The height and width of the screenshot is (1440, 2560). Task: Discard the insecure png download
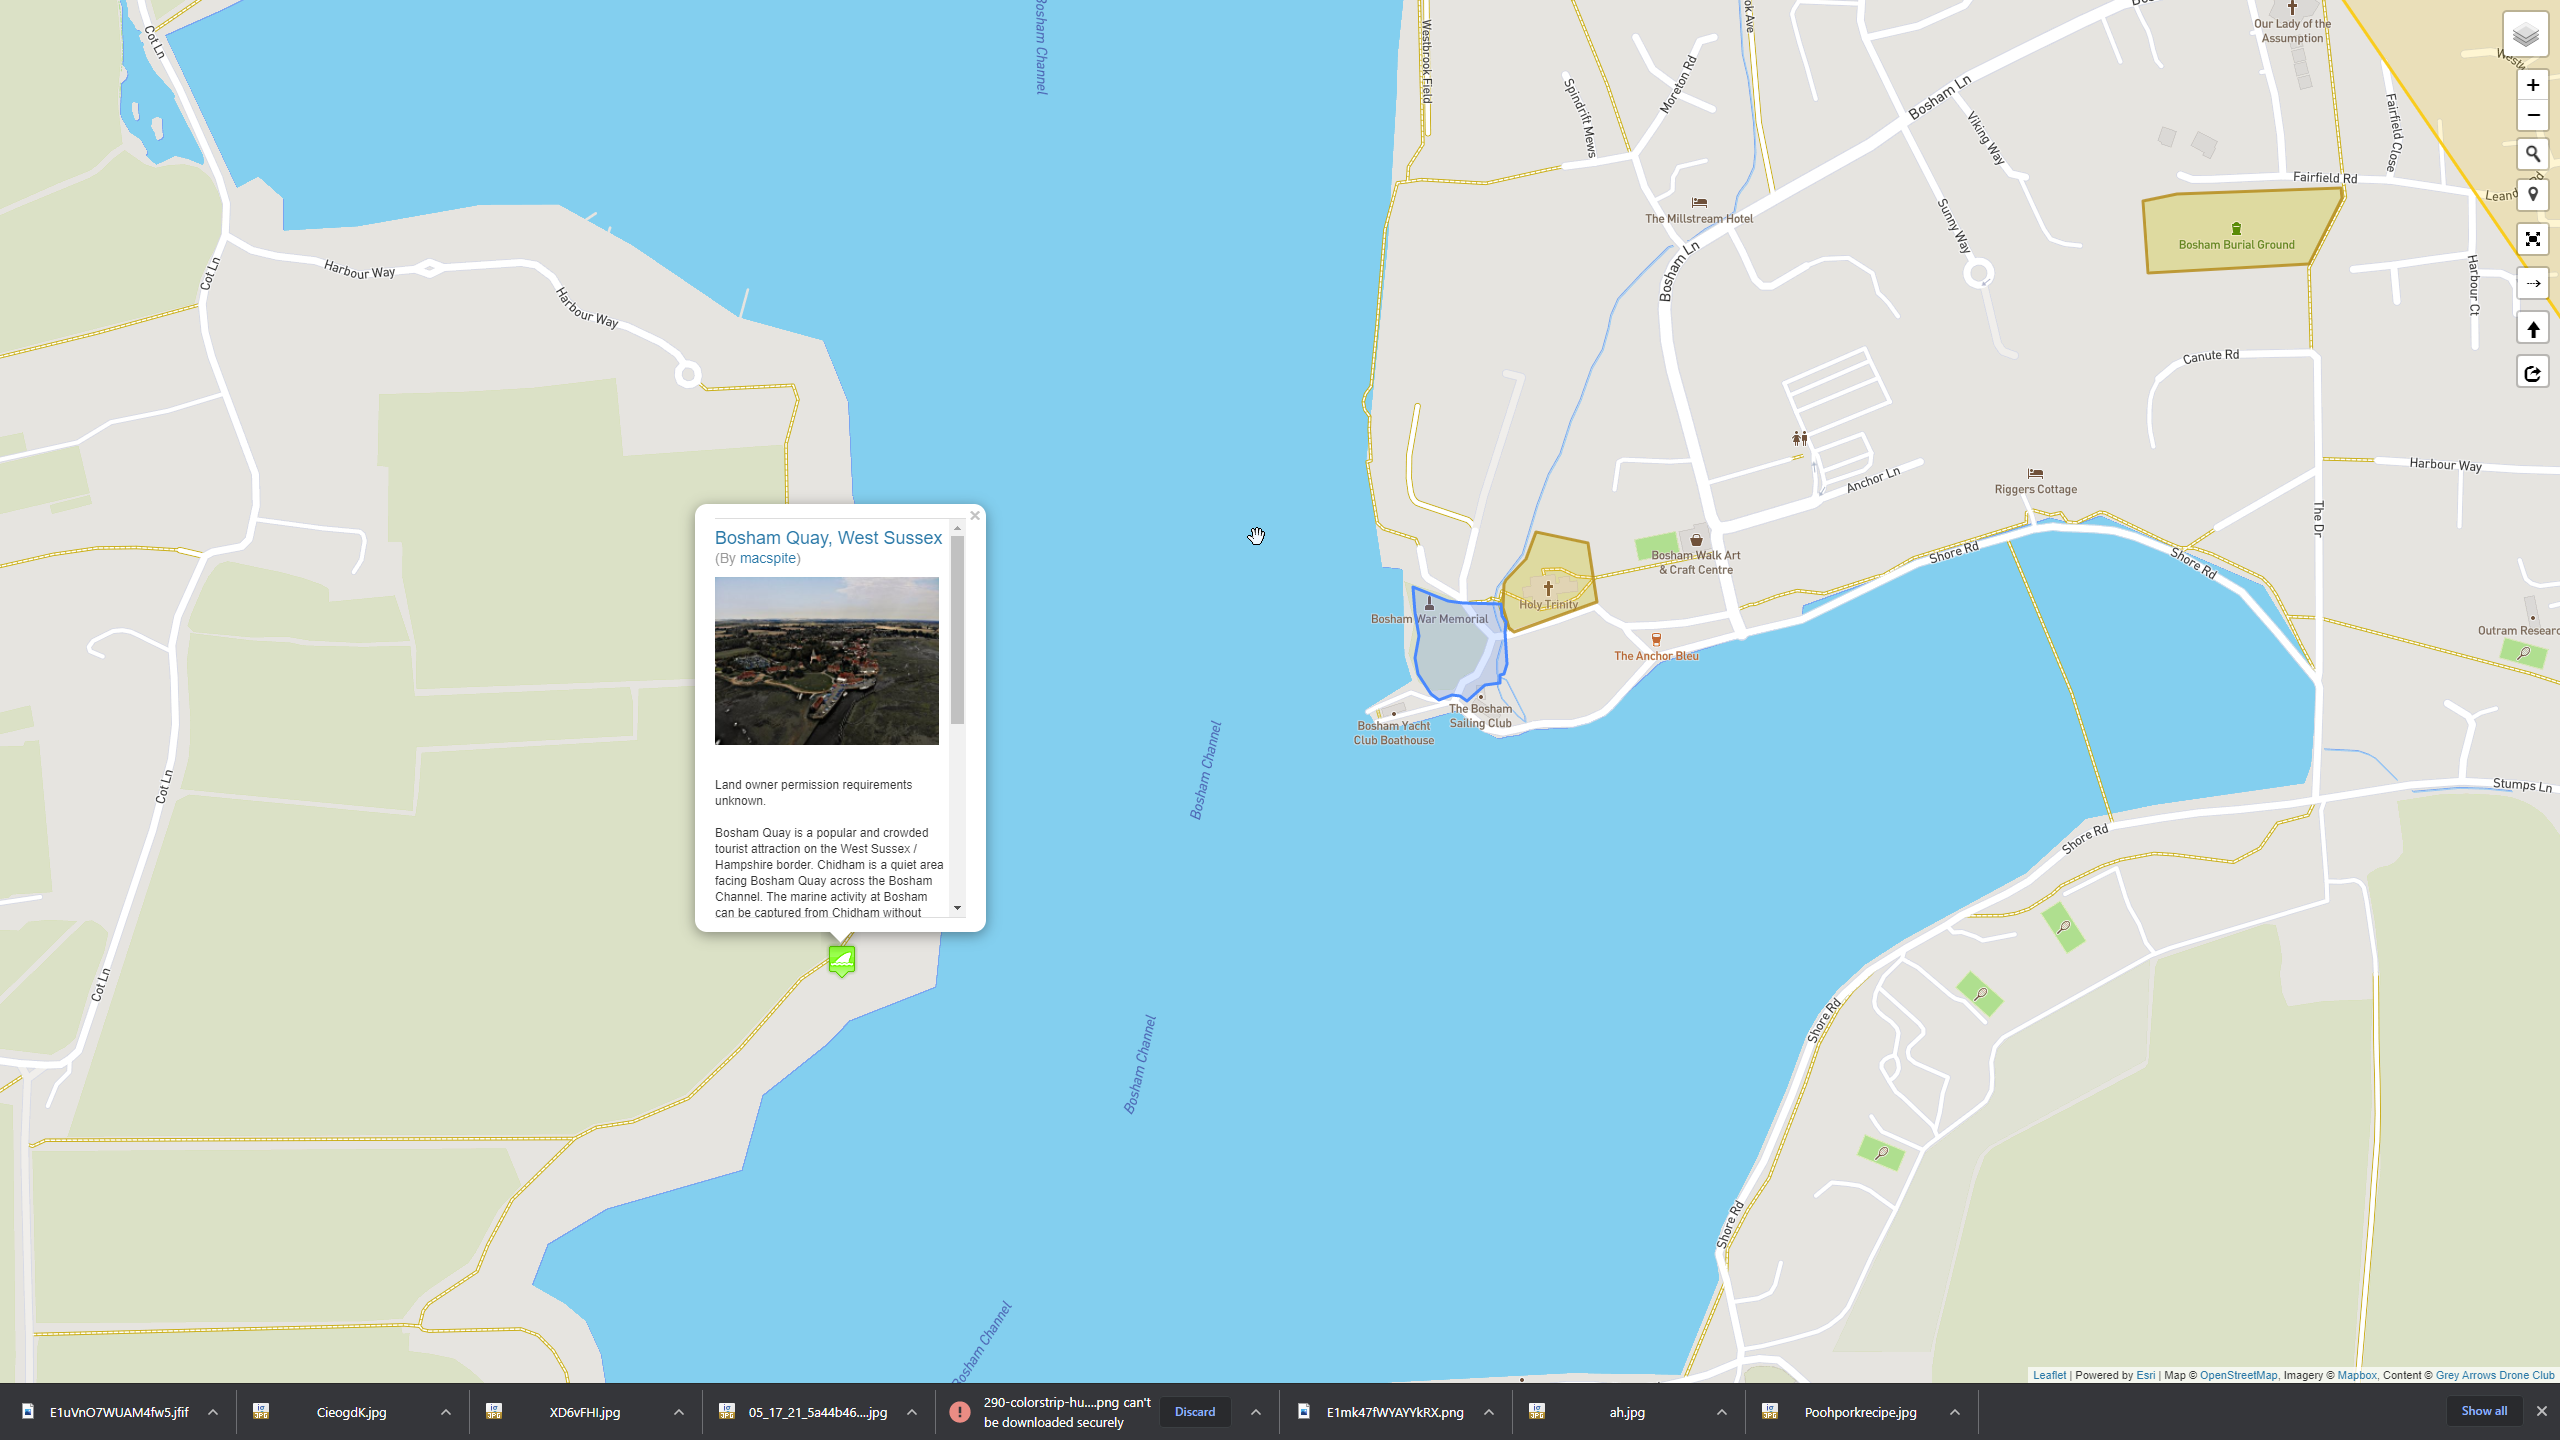[1195, 1412]
